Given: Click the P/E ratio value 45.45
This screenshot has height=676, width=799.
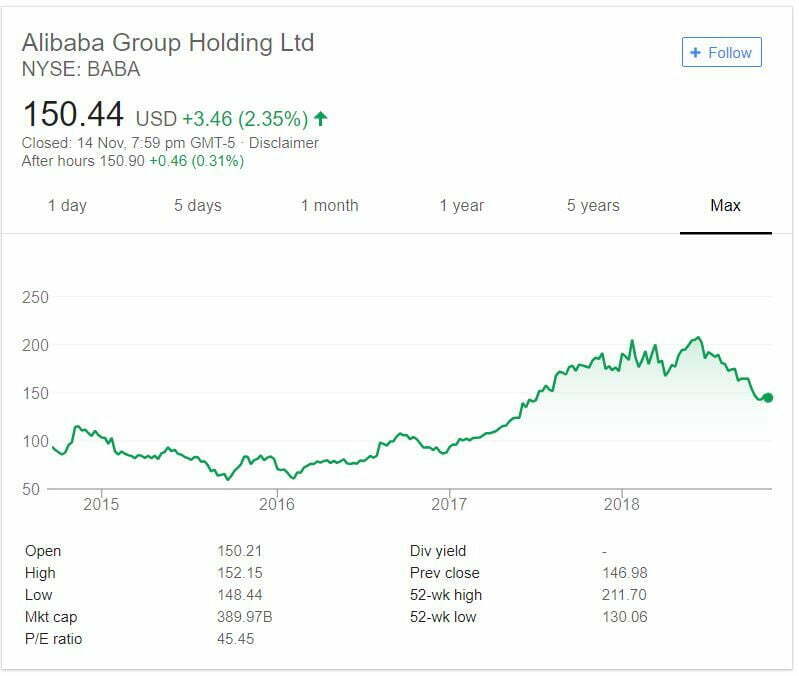Looking at the screenshot, I should (235, 639).
